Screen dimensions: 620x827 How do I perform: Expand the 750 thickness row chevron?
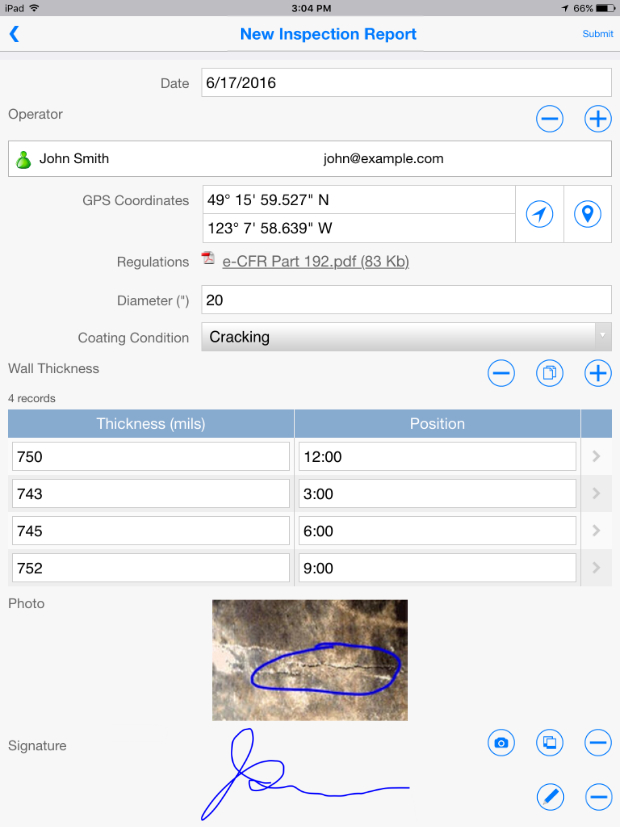(596, 456)
